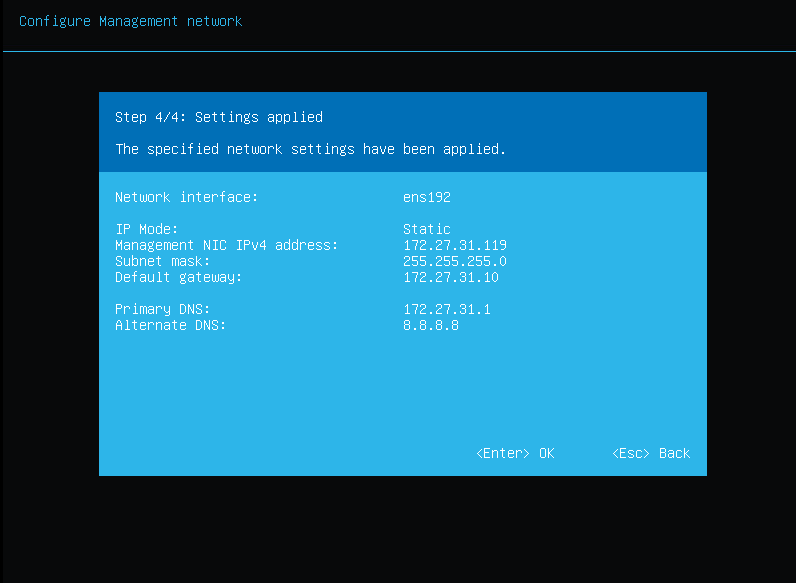Select the 255.255.255.0 subnet value
The width and height of the screenshot is (796, 583).
click(455, 261)
